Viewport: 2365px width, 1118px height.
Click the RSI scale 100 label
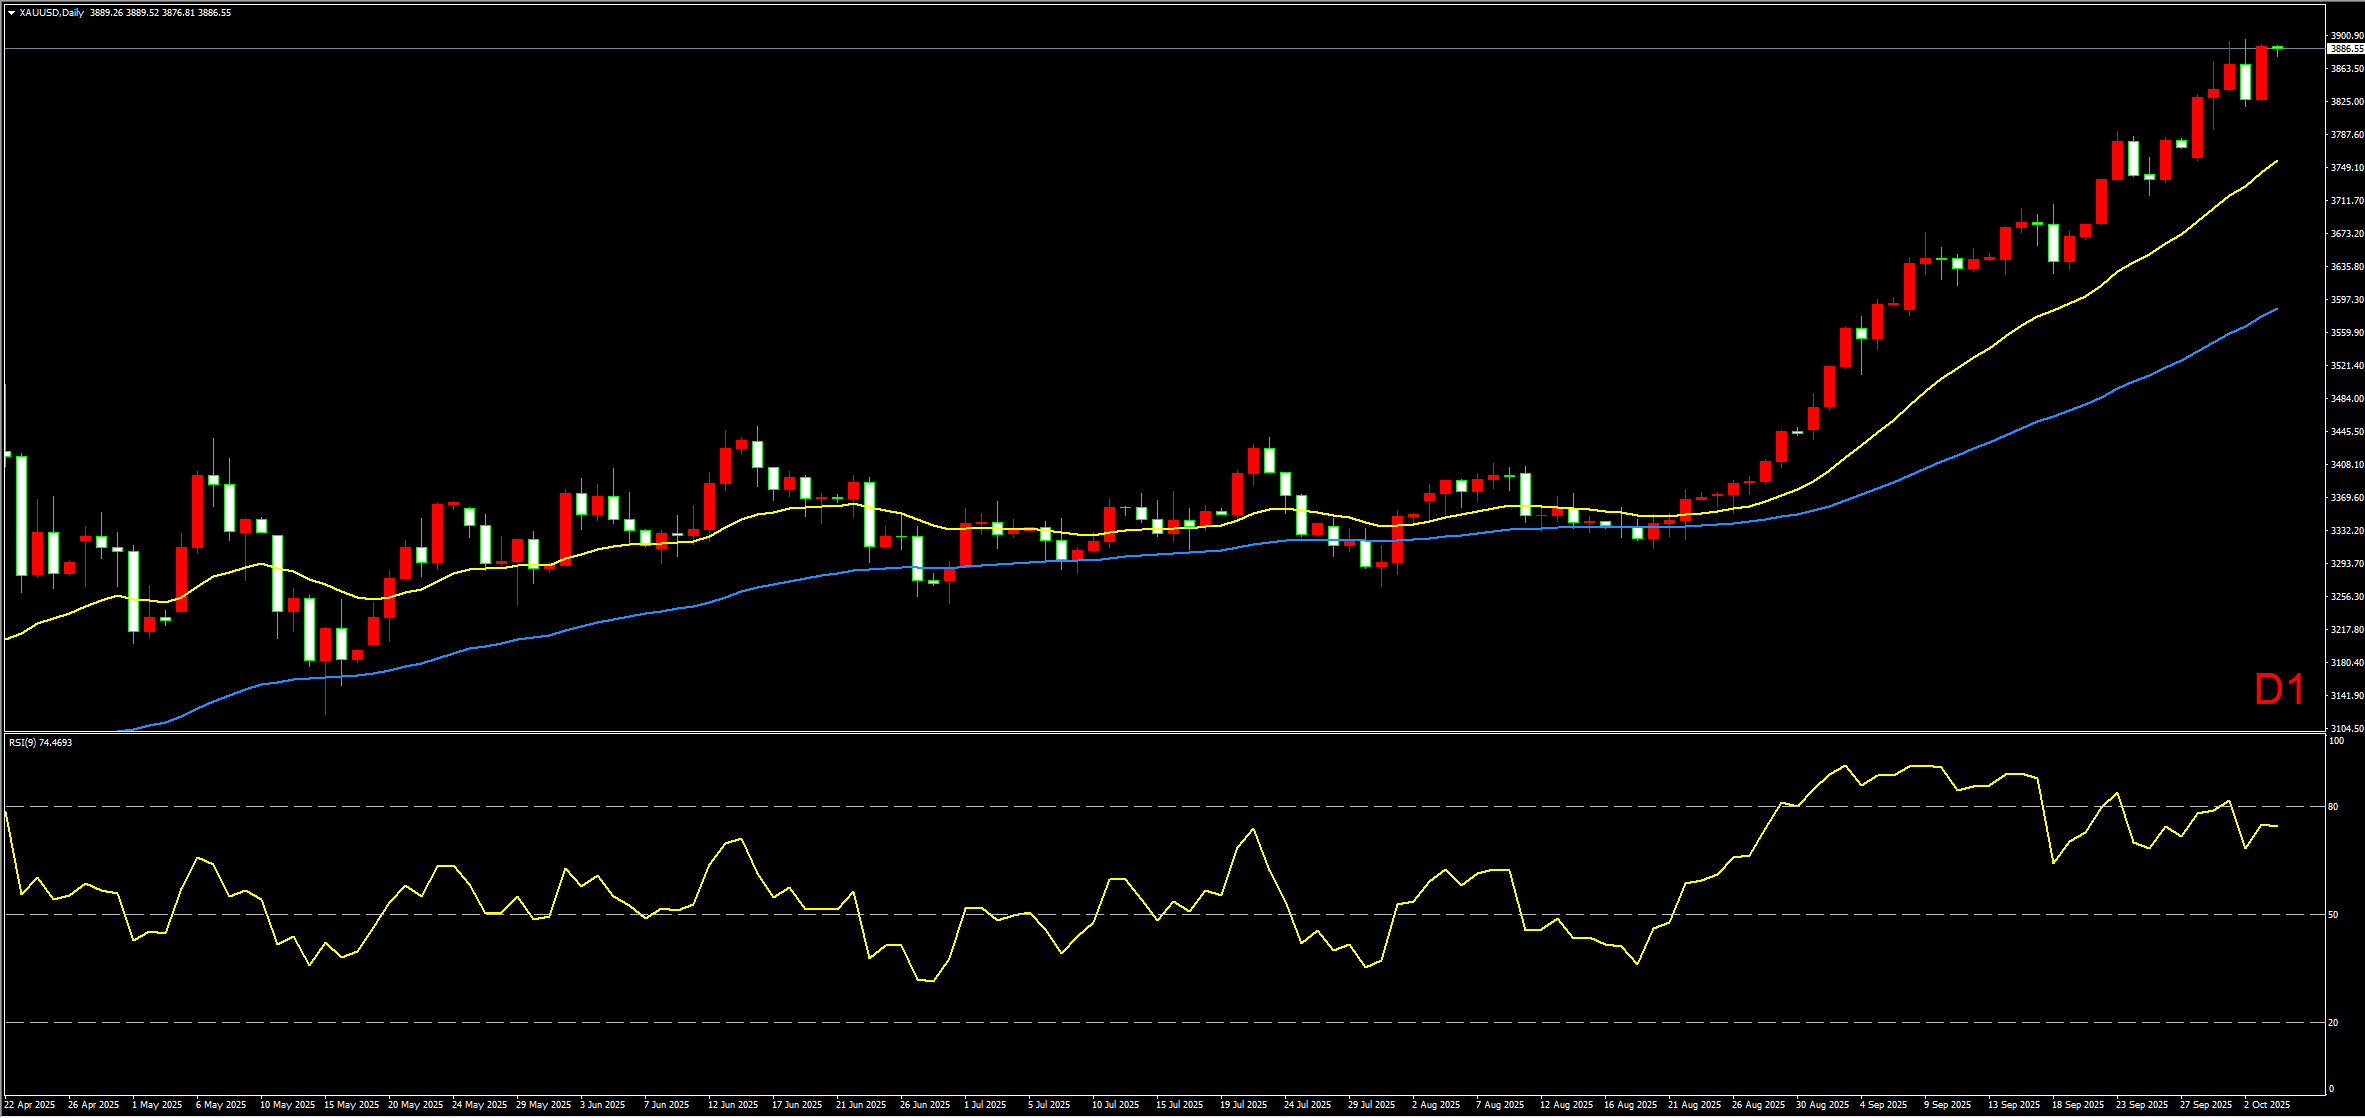pyautogui.click(x=2336, y=741)
